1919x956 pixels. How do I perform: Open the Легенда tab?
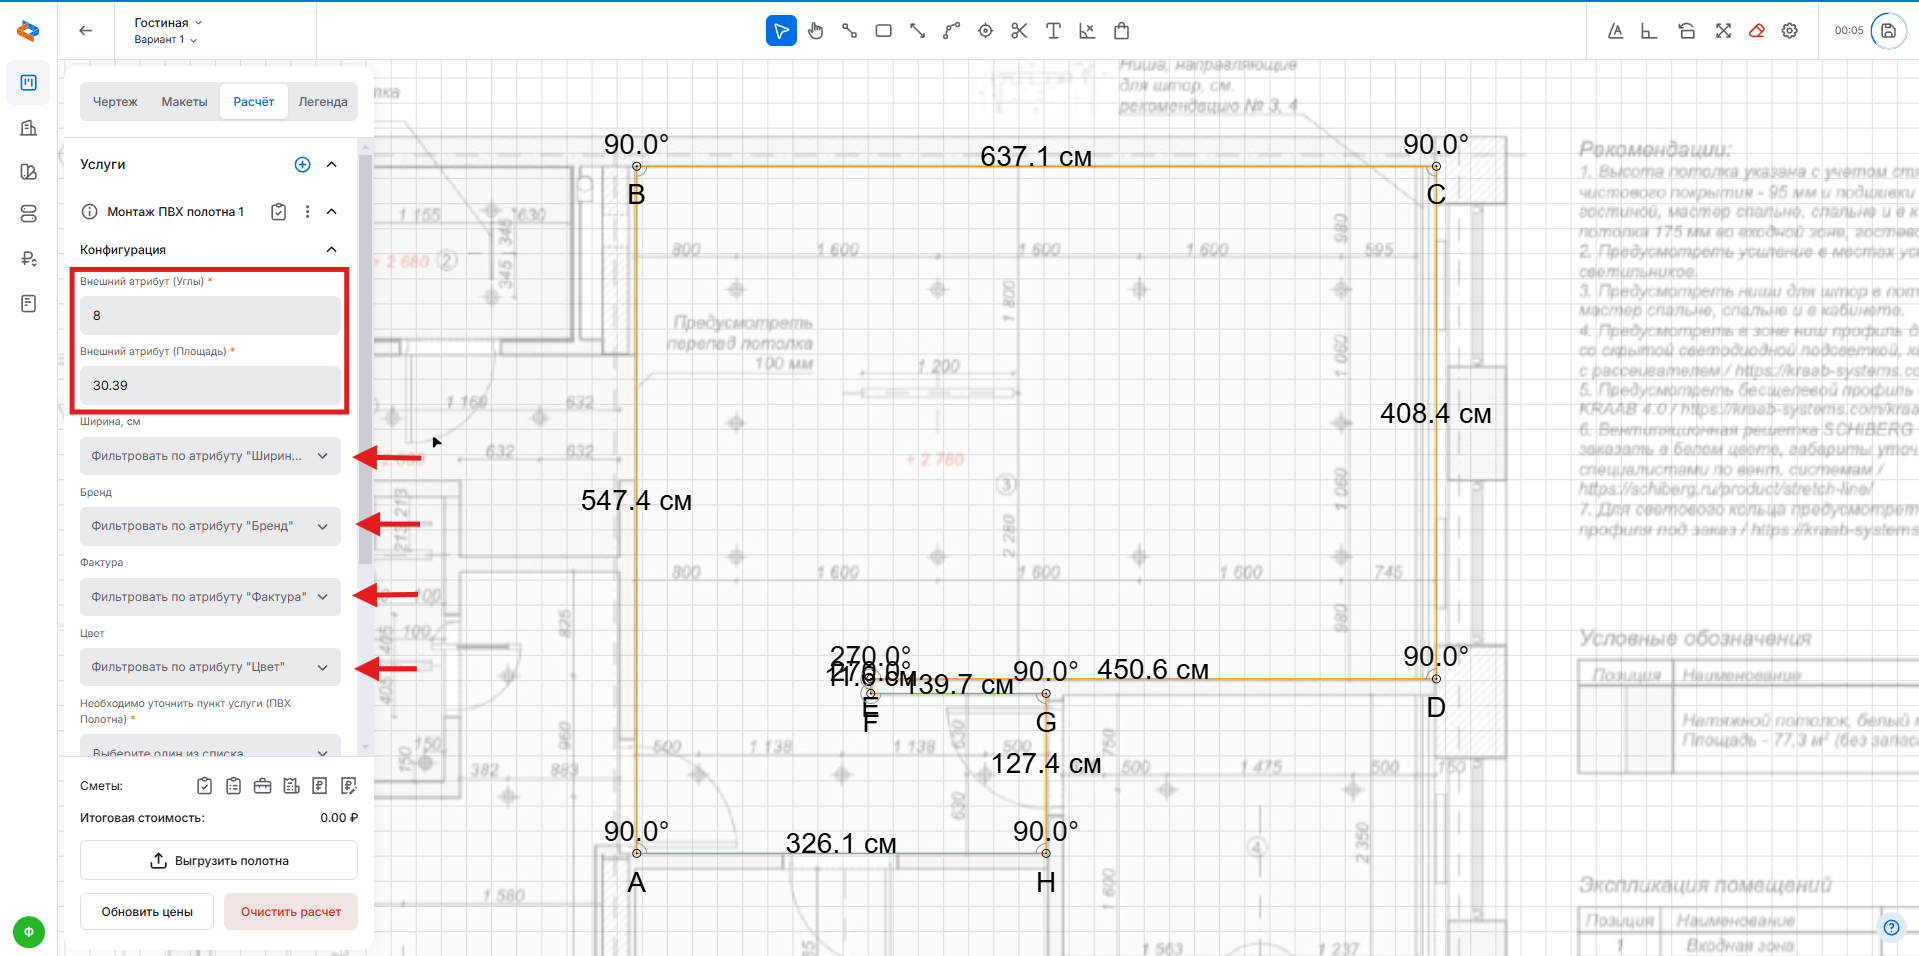[x=323, y=102]
